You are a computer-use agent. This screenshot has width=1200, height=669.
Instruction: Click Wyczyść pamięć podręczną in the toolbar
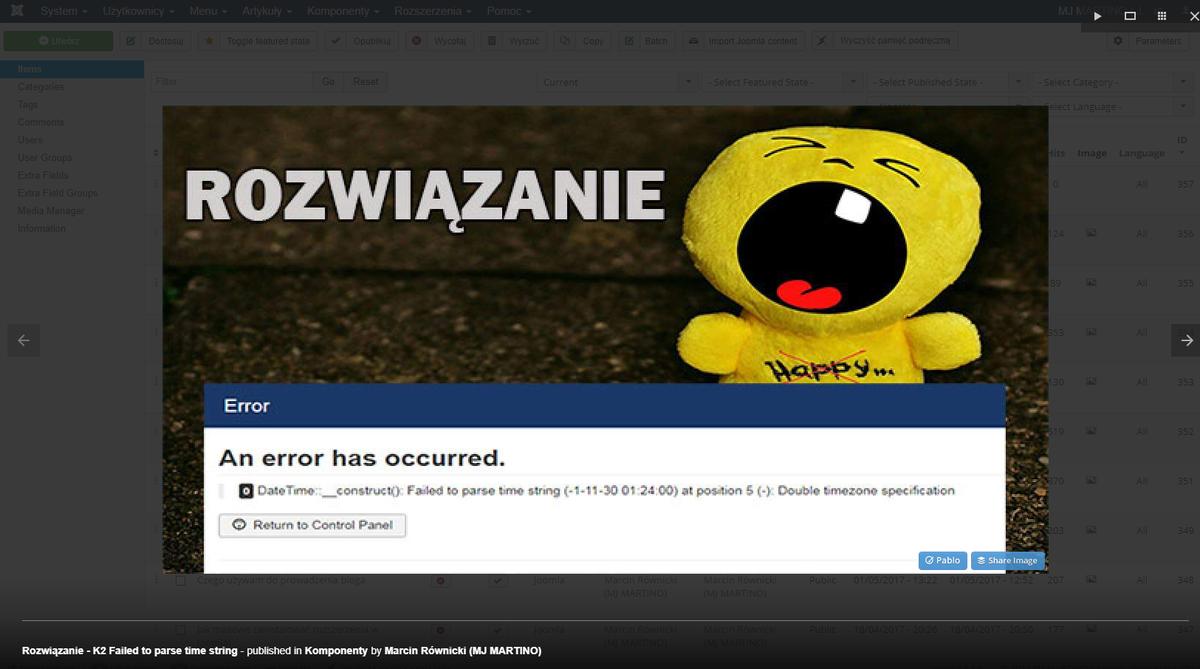pyautogui.click(x=885, y=41)
